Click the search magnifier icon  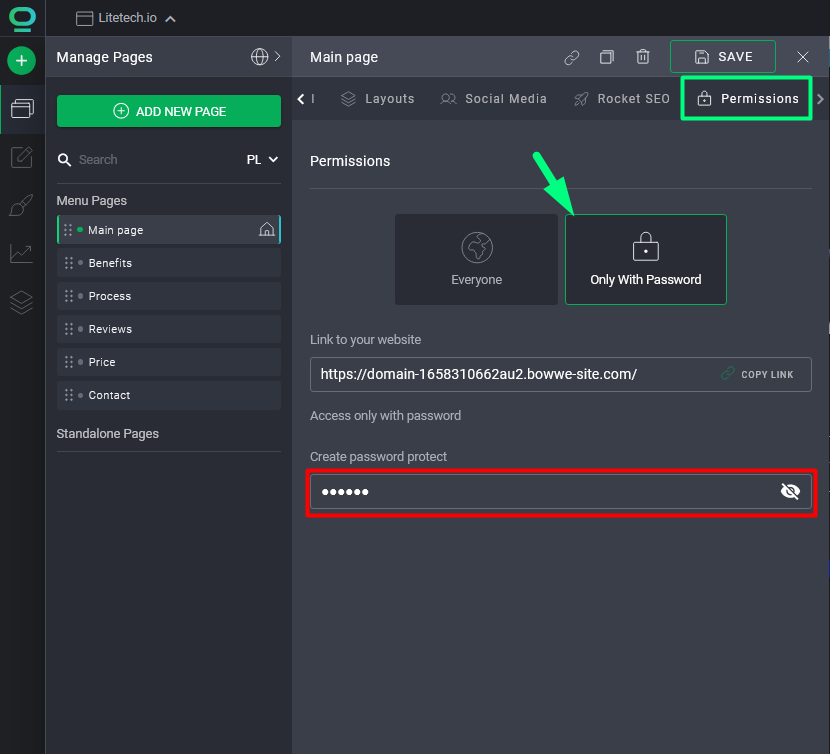[x=65, y=160]
